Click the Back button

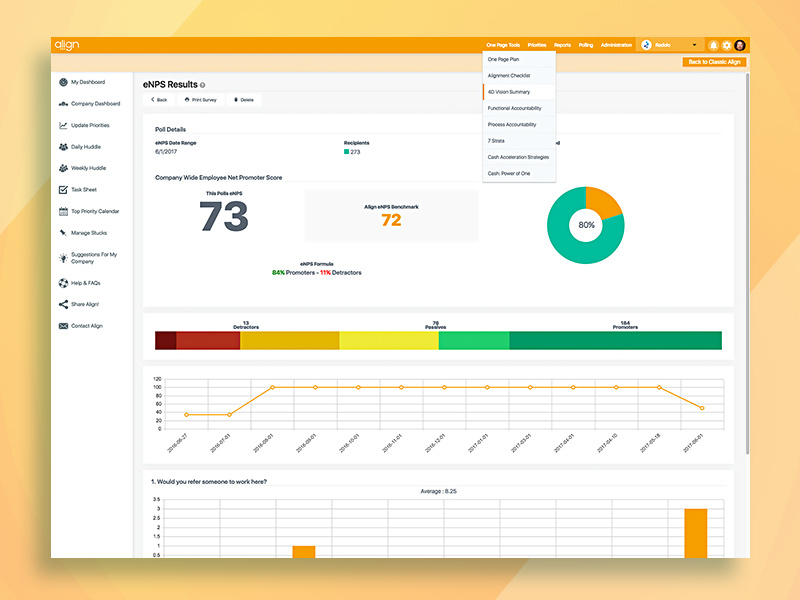coord(159,100)
